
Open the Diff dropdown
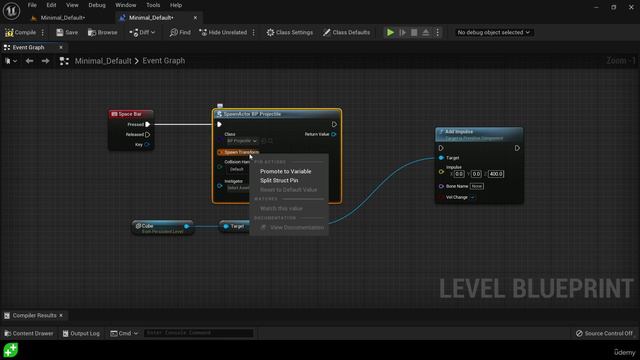click(x=142, y=32)
